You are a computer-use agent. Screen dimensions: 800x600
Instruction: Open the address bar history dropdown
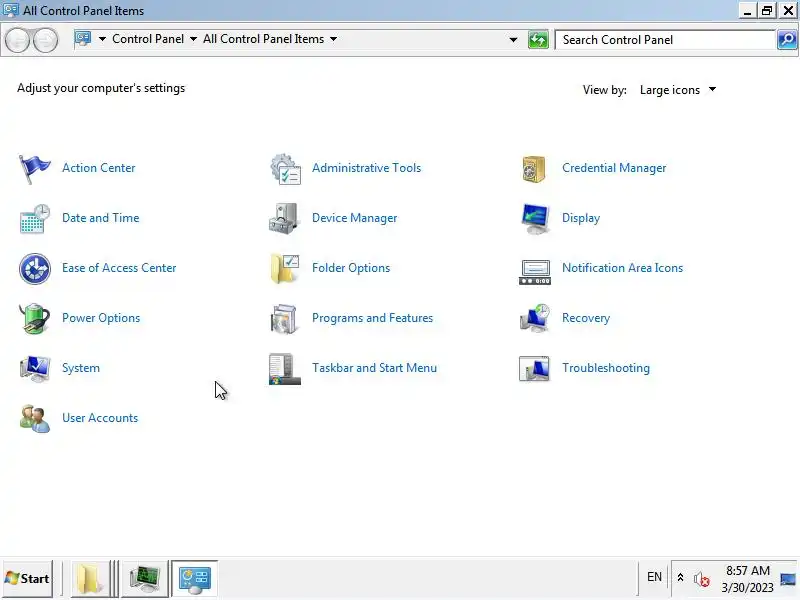coord(513,40)
